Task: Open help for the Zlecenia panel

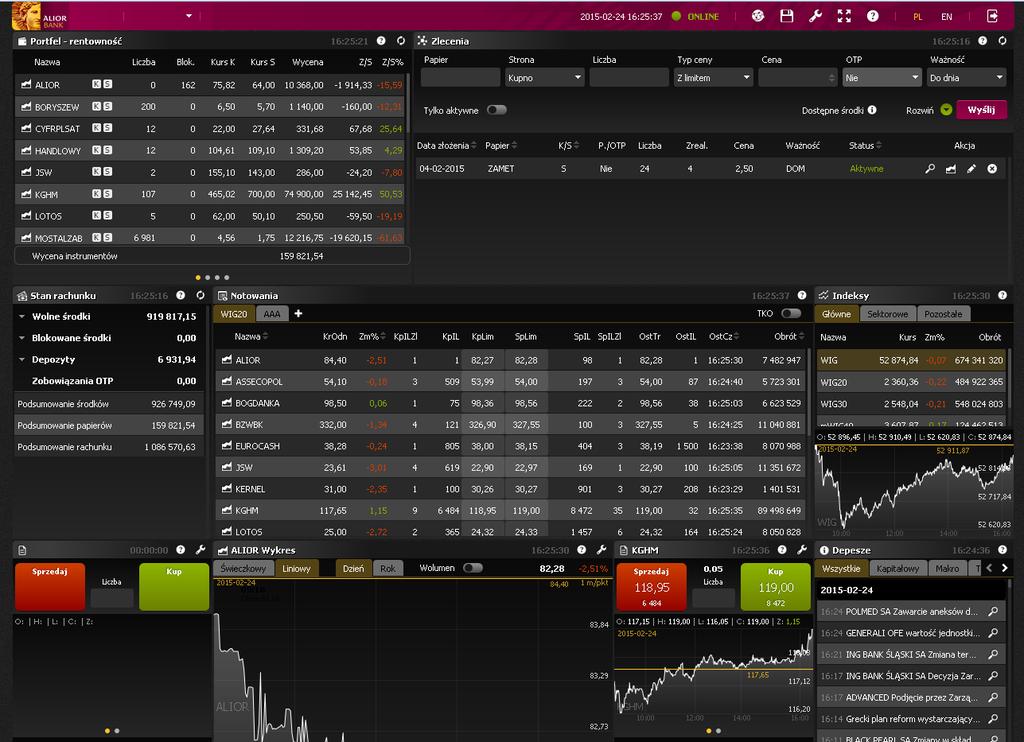Action: [982, 40]
